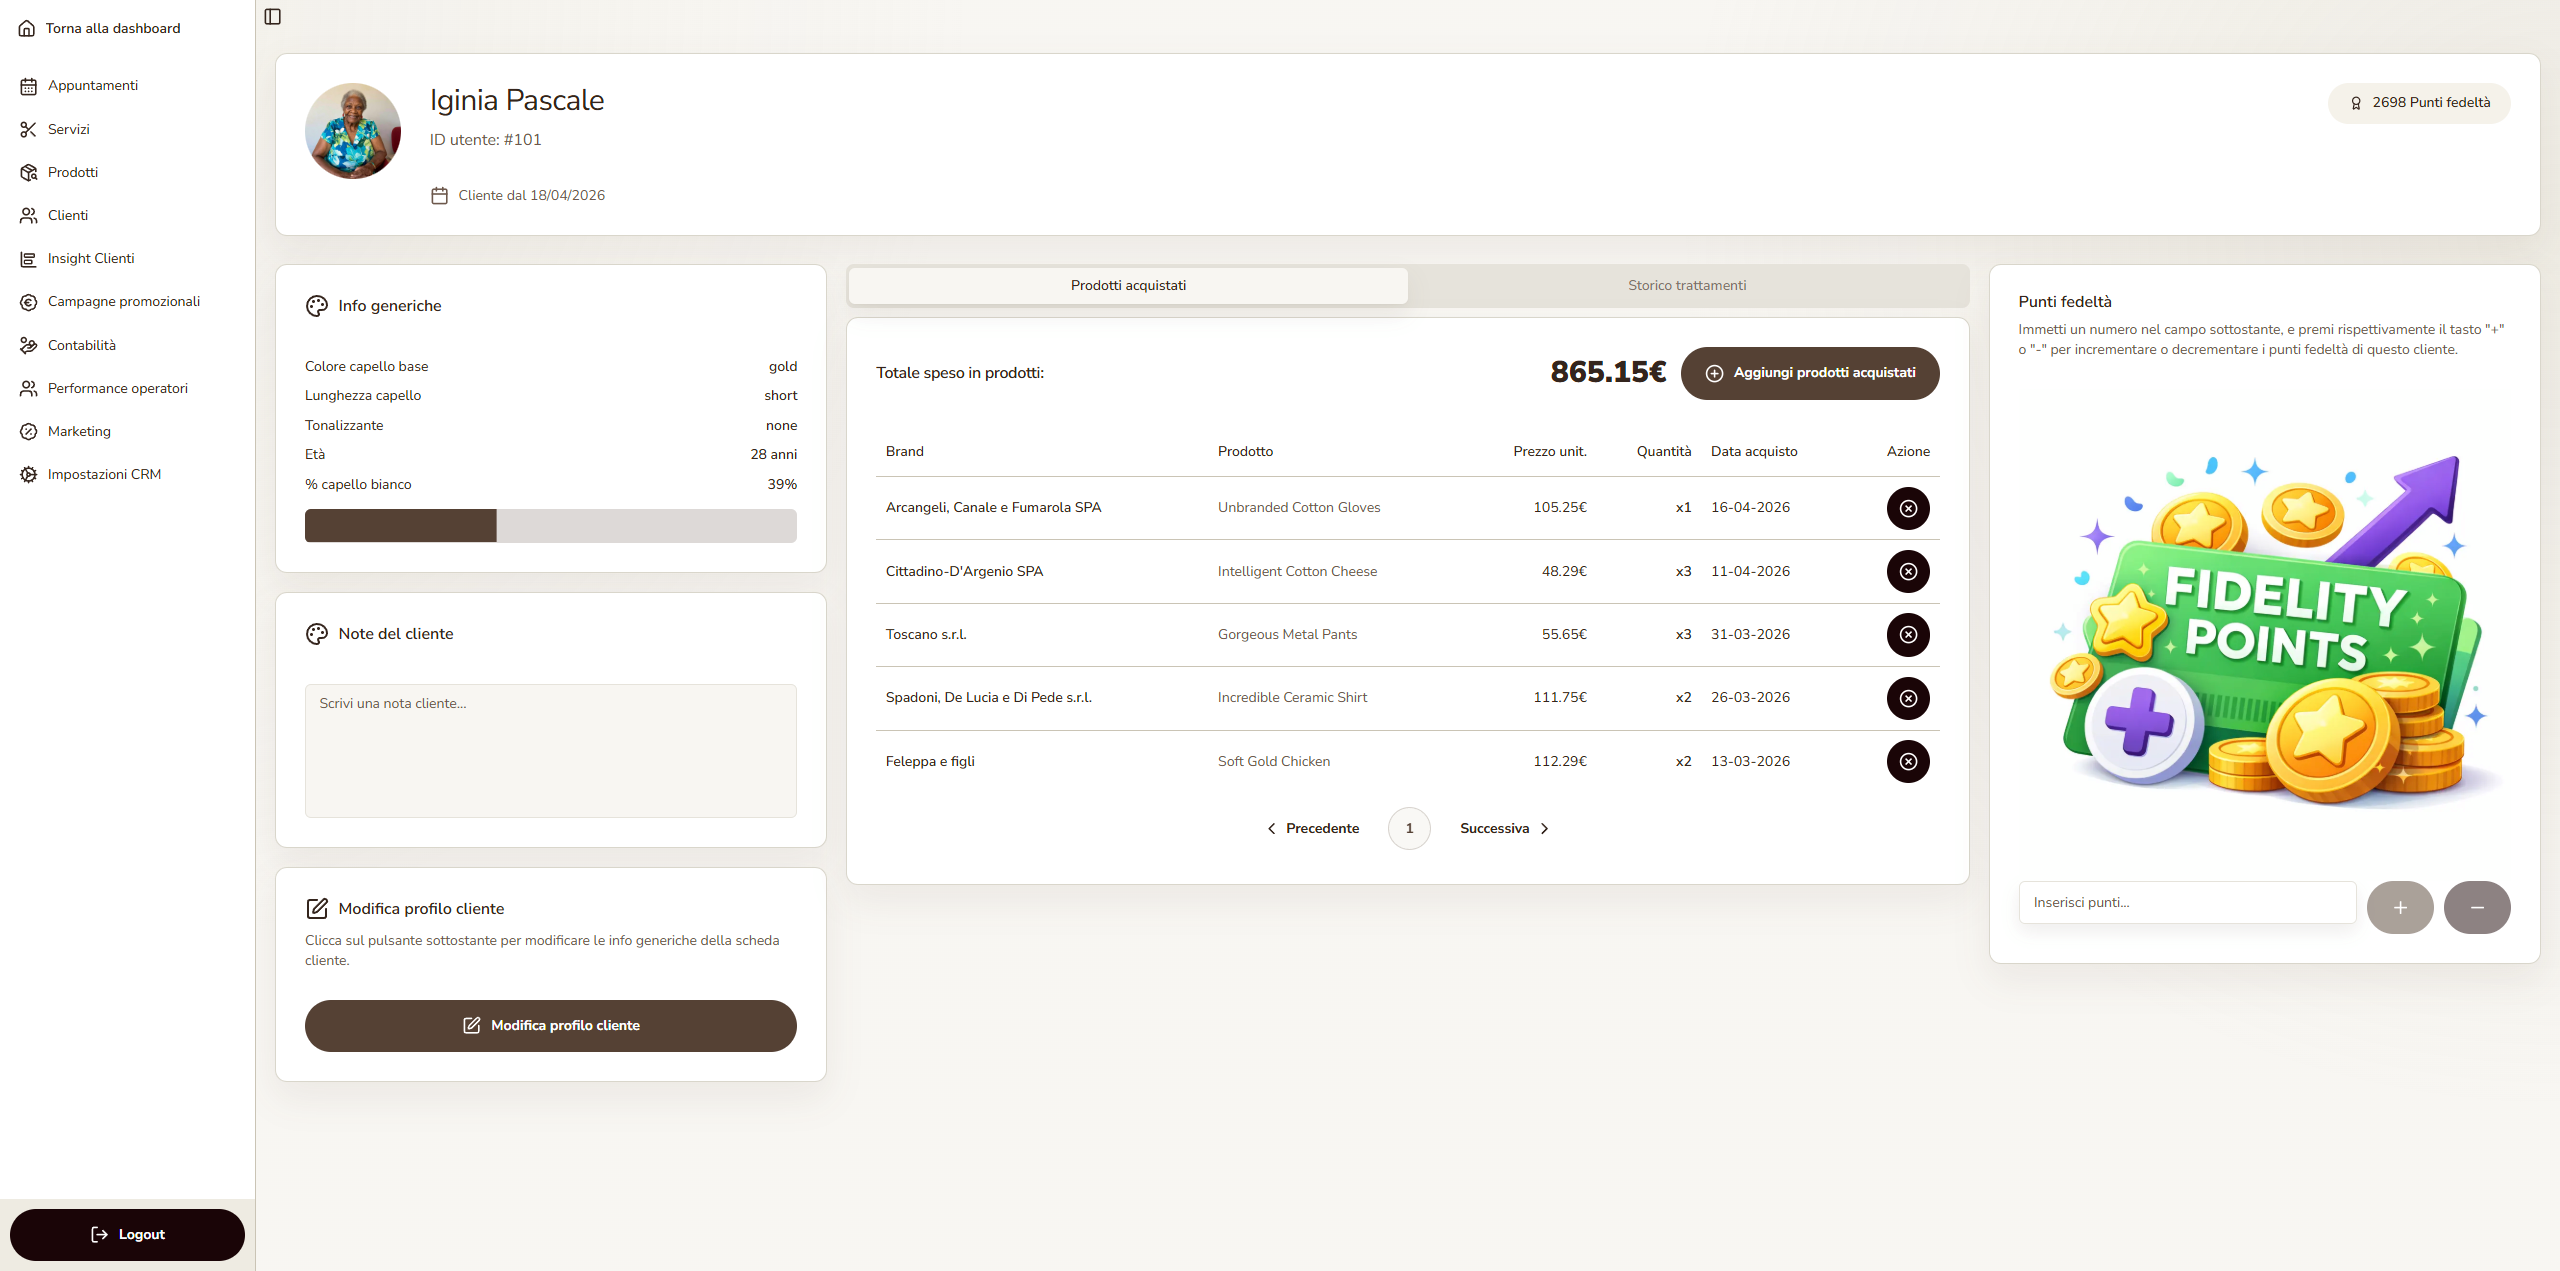Remove the Intelligent Cotton Cheese purchase
The height and width of the screenshot is (1271, 2560).
(x=1908, y=571)
